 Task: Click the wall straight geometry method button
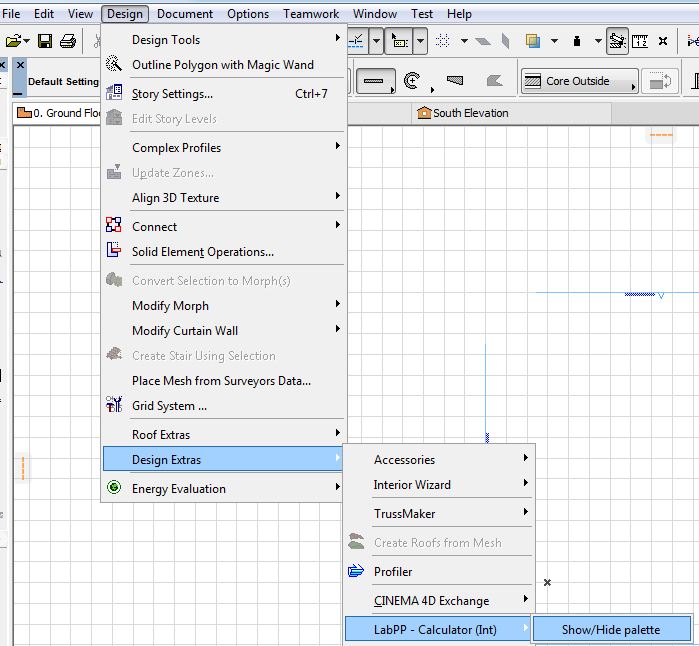tap(375, 81)
